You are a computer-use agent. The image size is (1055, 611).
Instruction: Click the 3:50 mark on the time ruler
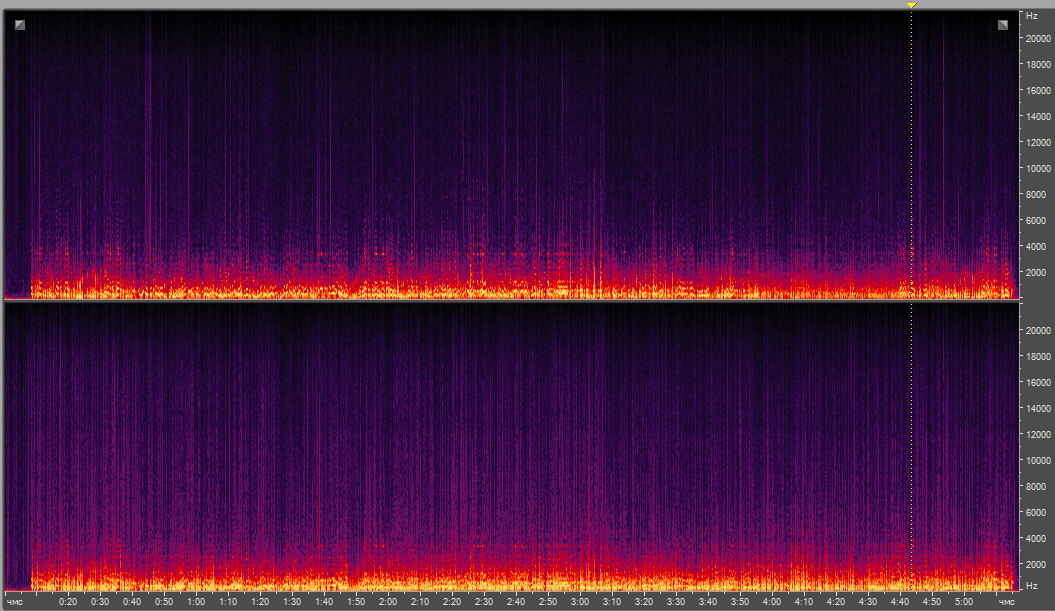(739, 602)
